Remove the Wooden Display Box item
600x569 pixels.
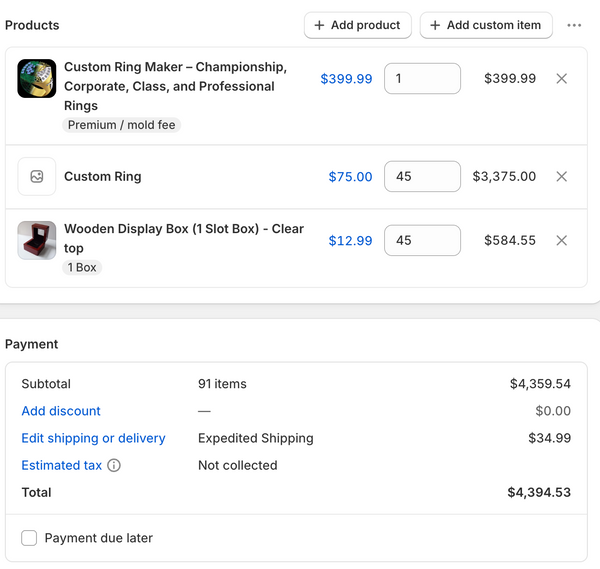tap(561, 240)
